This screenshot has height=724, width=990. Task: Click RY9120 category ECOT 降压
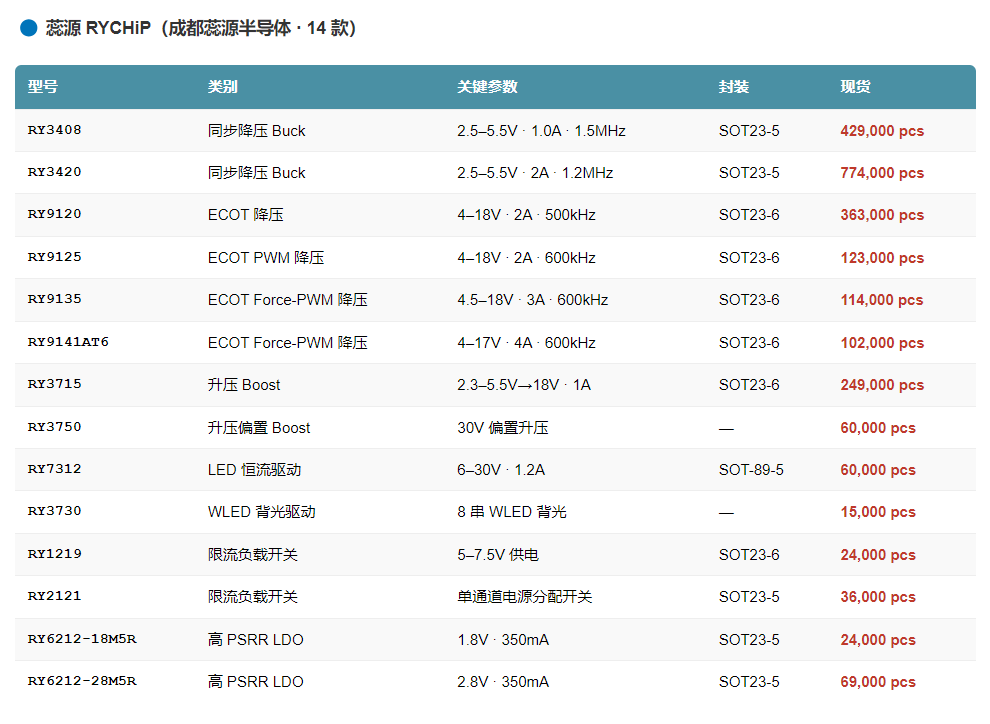click(246, 215)
